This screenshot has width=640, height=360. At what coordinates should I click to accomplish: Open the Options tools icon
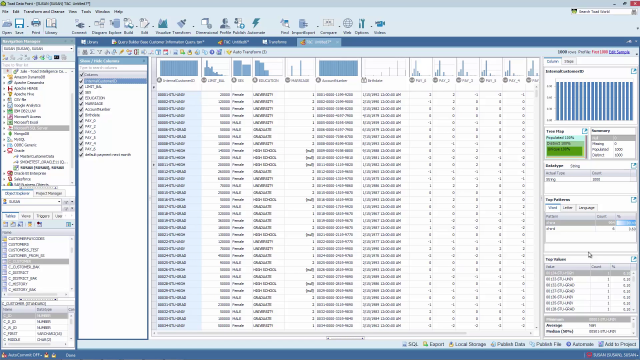coord(362,26)
